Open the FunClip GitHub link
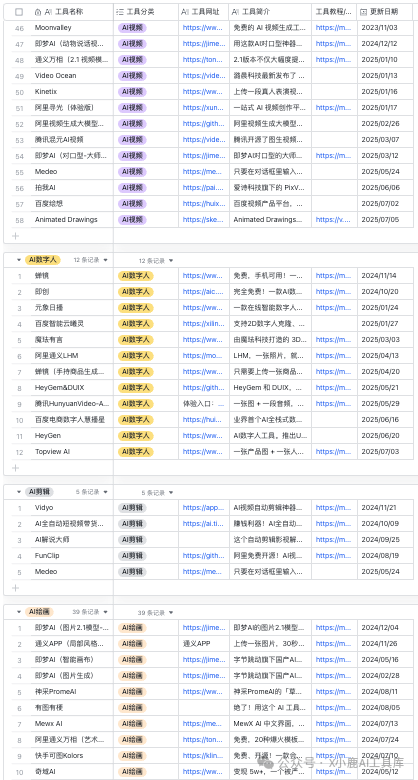 point(203,556)
